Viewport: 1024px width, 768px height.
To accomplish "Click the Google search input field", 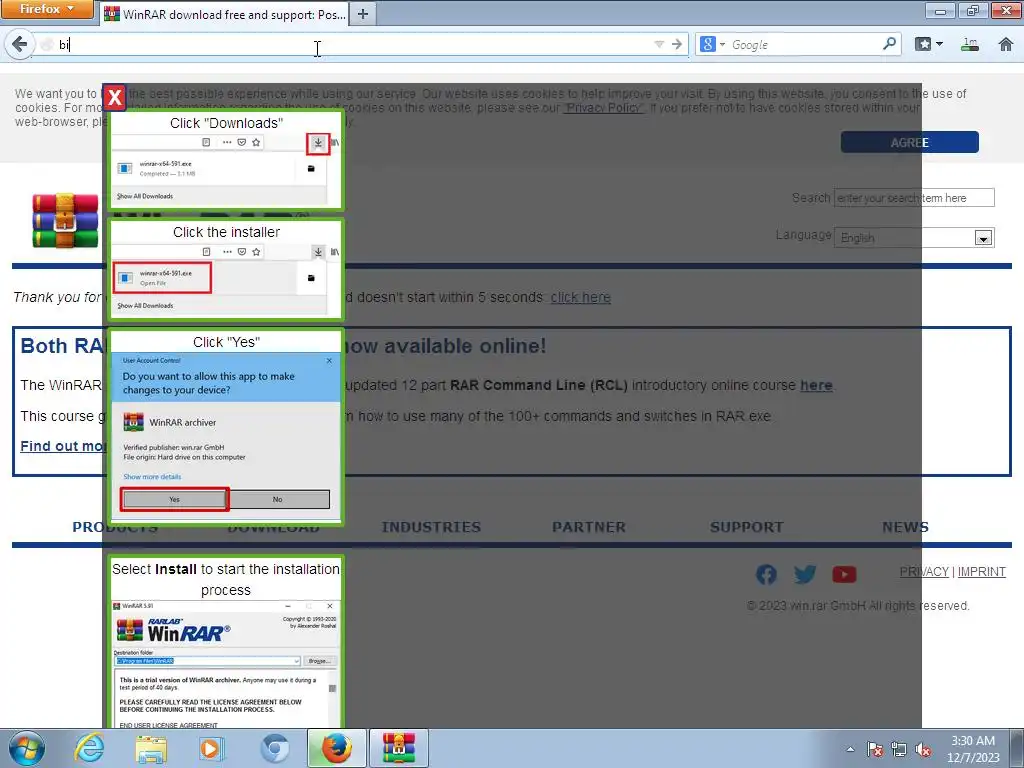I will [x=805, y=44].
